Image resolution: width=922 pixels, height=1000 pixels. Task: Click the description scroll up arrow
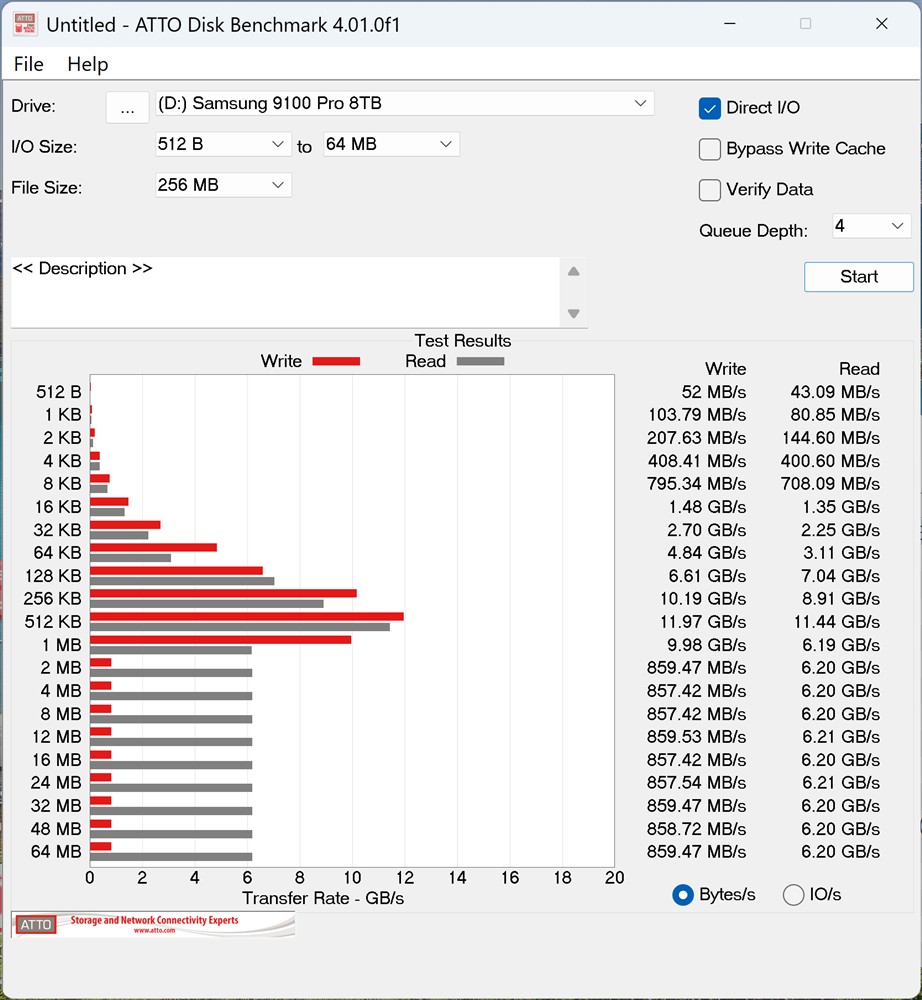tap(573, 272)
